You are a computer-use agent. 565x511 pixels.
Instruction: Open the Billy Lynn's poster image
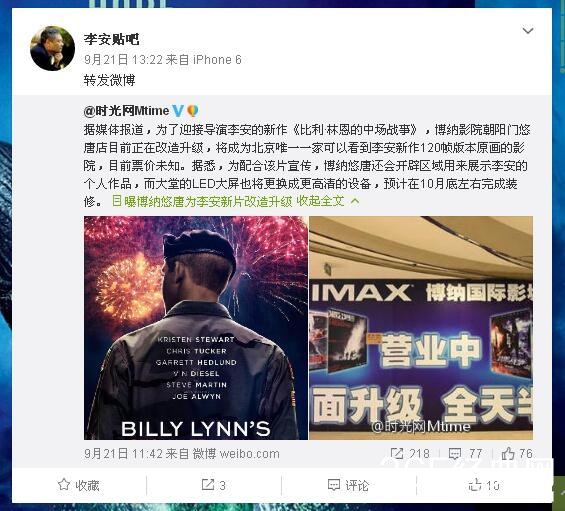click(x=196, y=328)
